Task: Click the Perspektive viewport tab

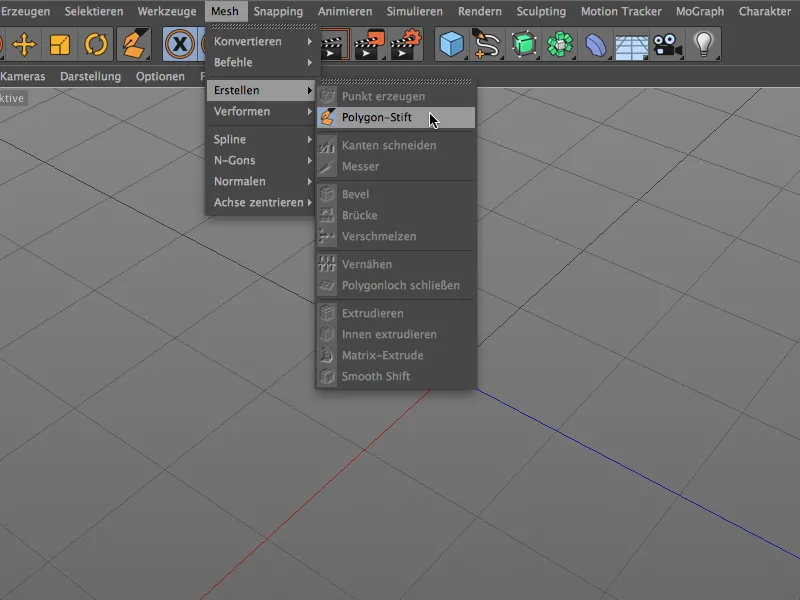Action: point(15,97)
